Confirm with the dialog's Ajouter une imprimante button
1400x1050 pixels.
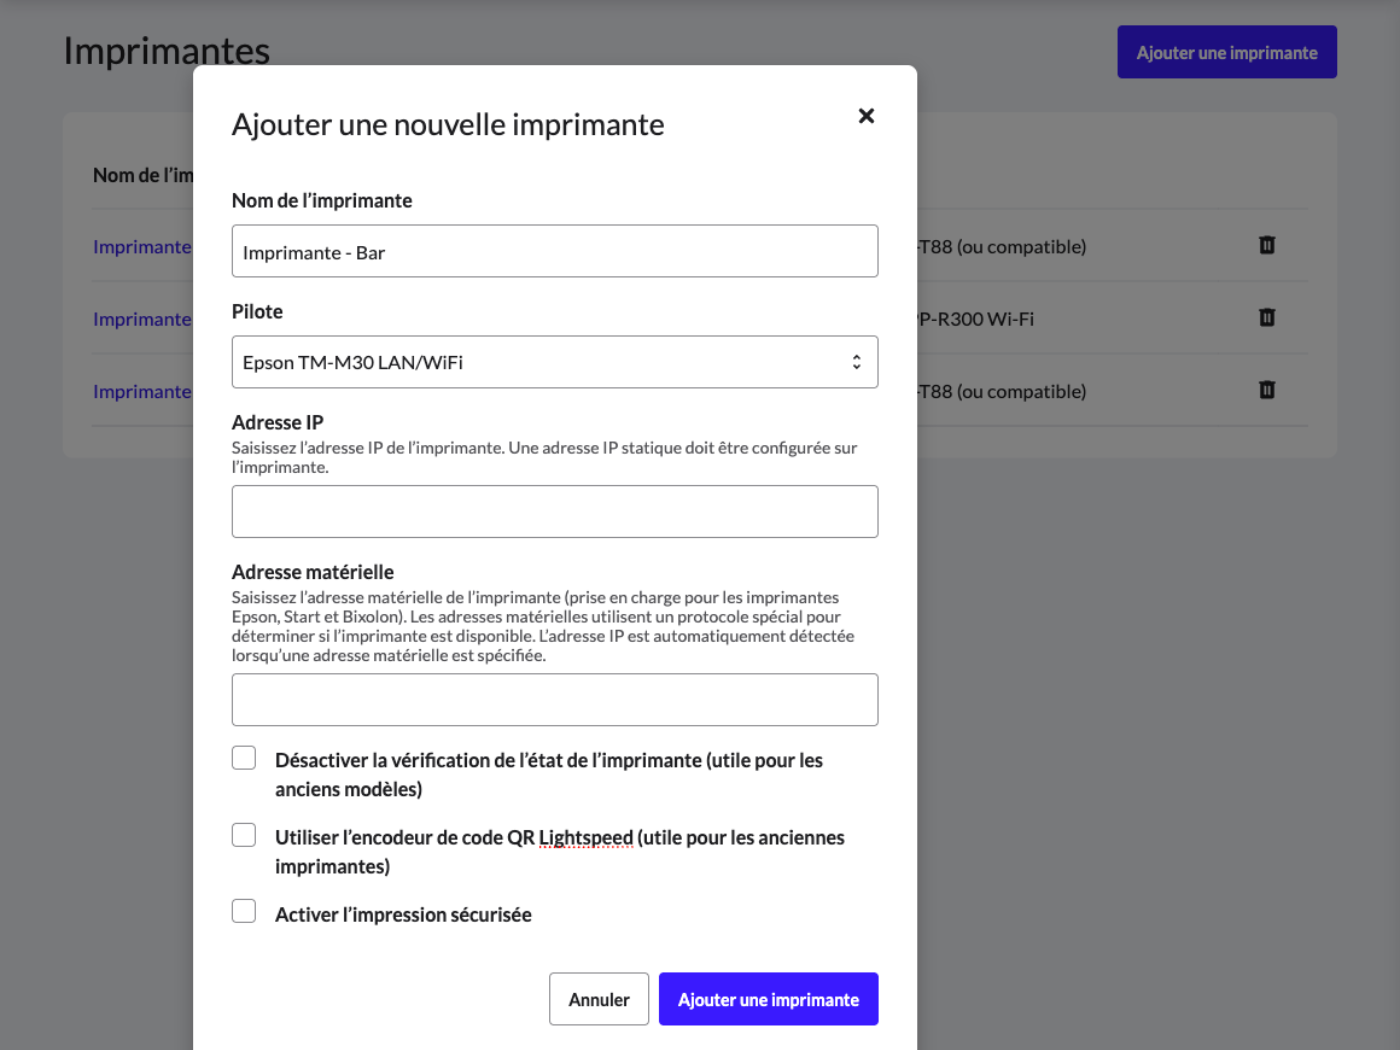pyautogui.click(x=768, y=999)
